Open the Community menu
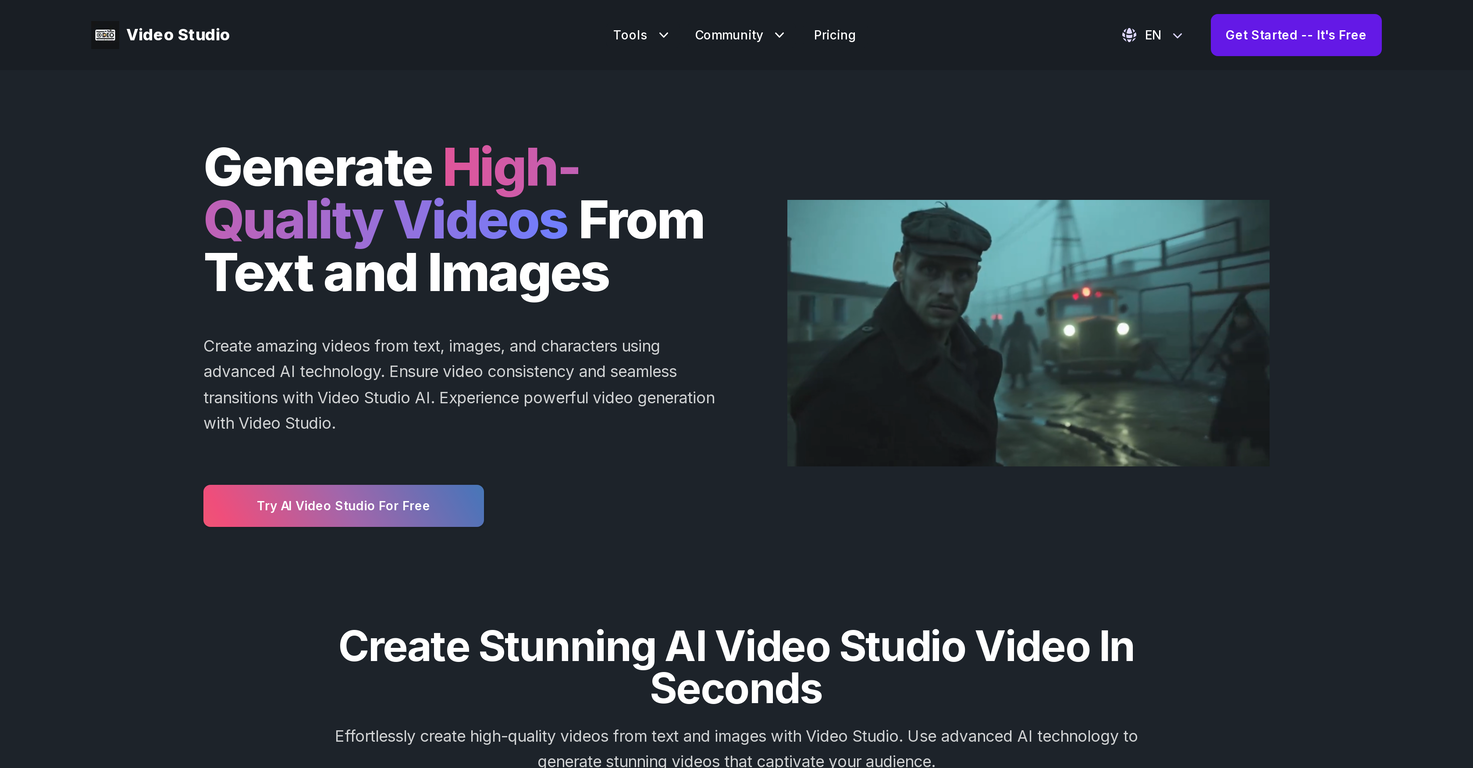Viewport: 1473px width, 768px height. click(x=727, y=34)
